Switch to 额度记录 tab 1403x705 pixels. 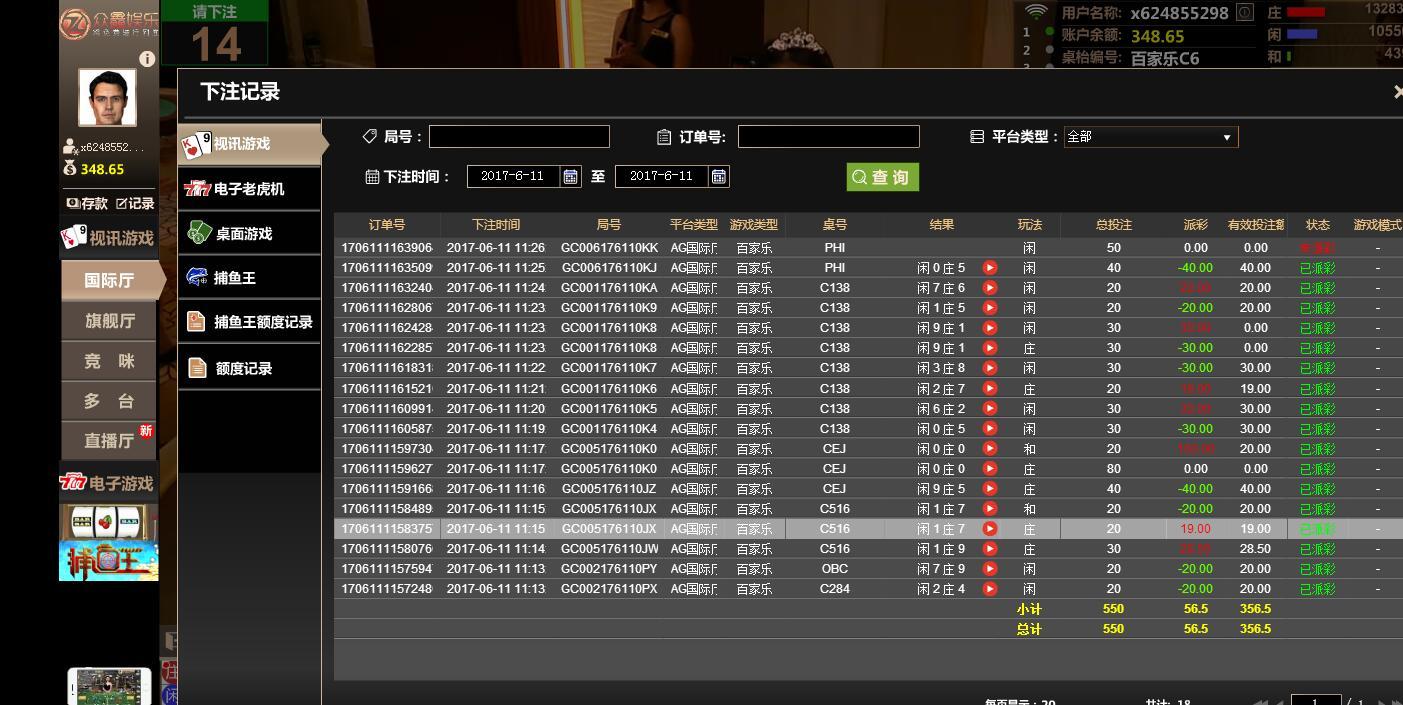(x=249, y=368)
